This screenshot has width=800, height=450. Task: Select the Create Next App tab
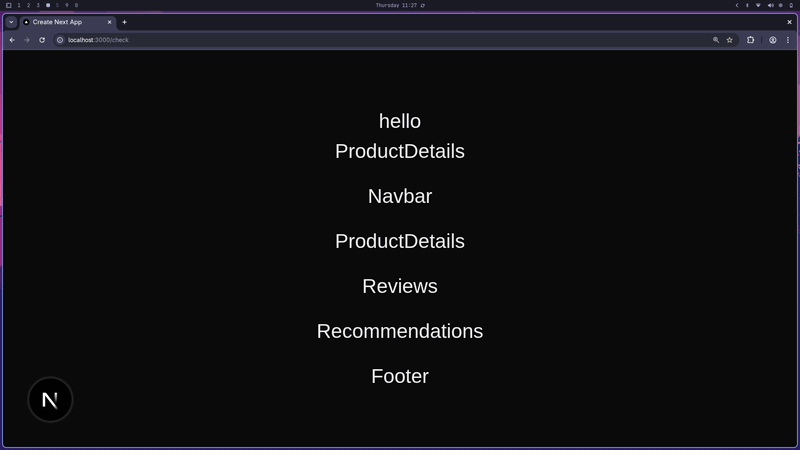pos(65,22)
